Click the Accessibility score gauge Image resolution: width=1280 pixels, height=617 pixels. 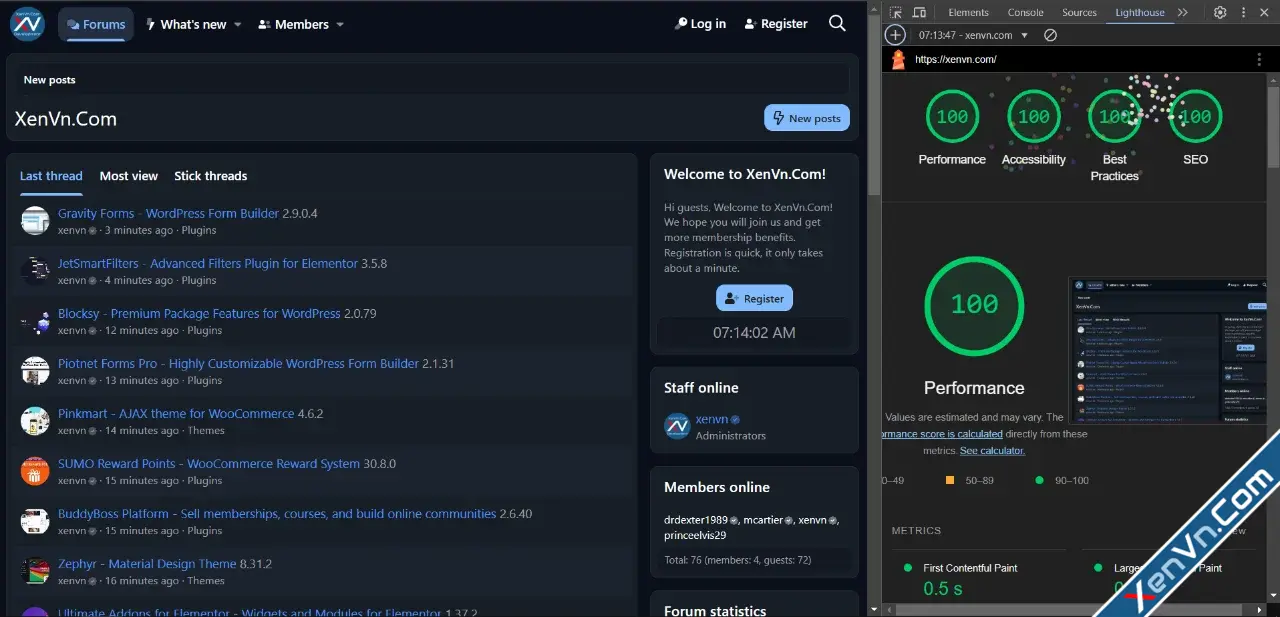(1033, 117)
